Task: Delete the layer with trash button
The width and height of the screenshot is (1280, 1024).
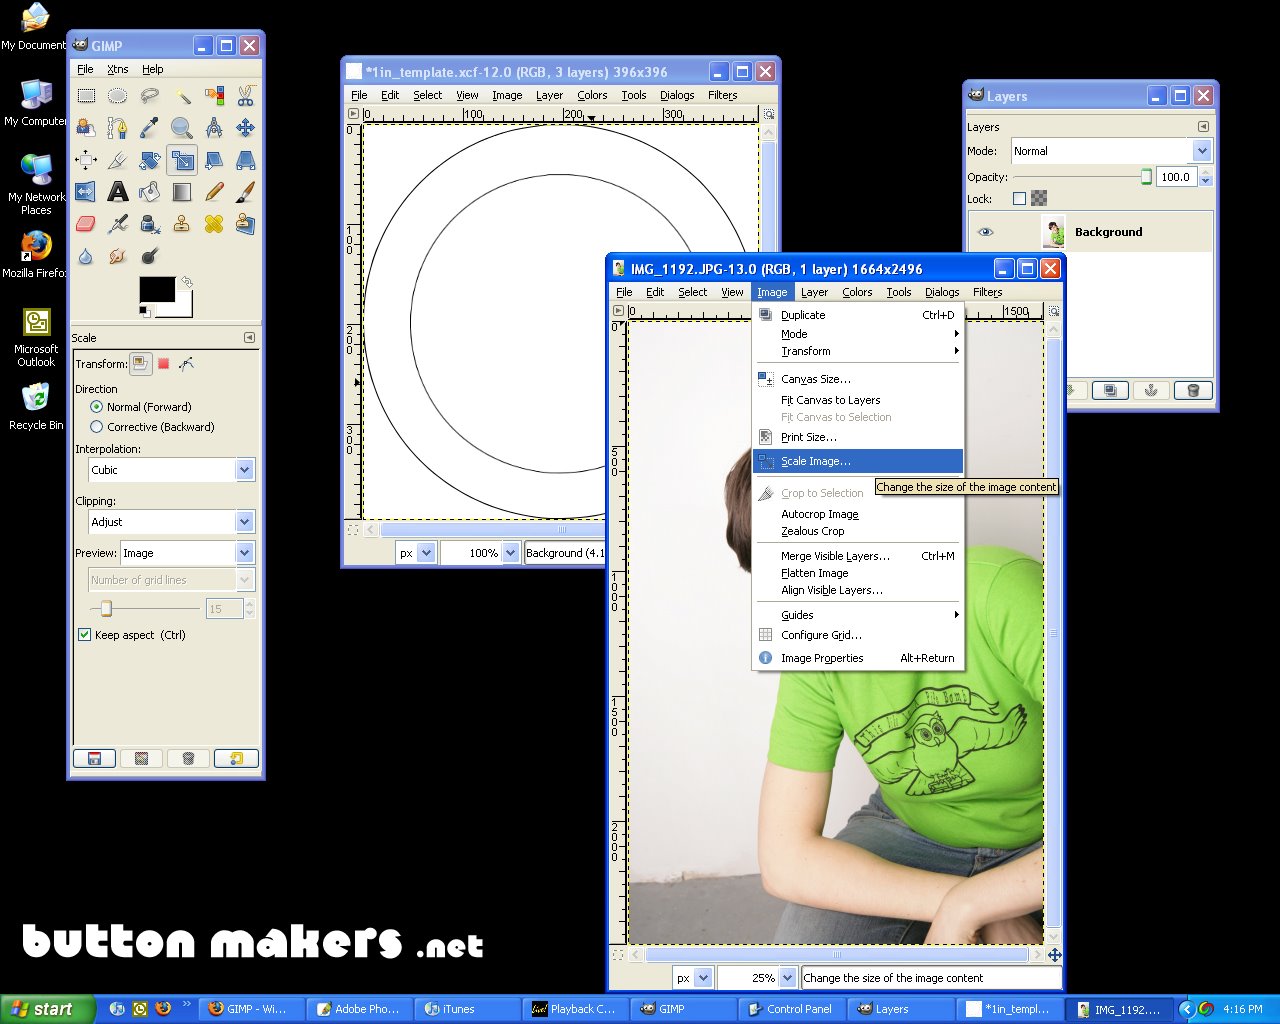Action: pos(1193,390)
